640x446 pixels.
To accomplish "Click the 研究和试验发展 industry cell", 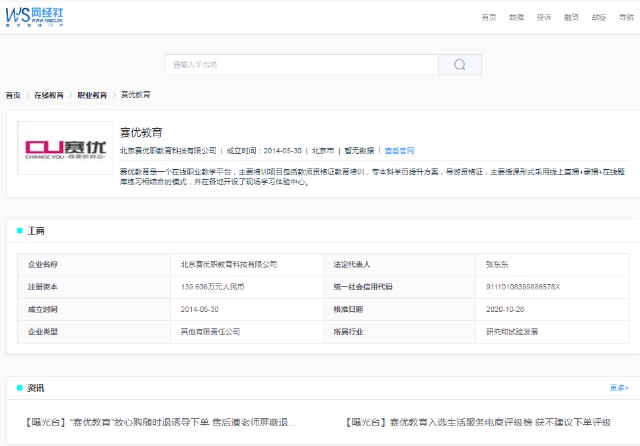I will click(552, 332).
